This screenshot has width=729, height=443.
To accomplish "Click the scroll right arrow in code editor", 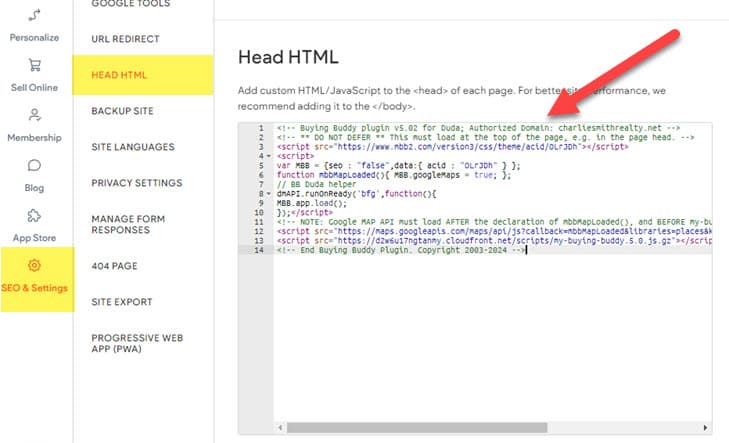I will pyautogui.click(x=705, y=428).
